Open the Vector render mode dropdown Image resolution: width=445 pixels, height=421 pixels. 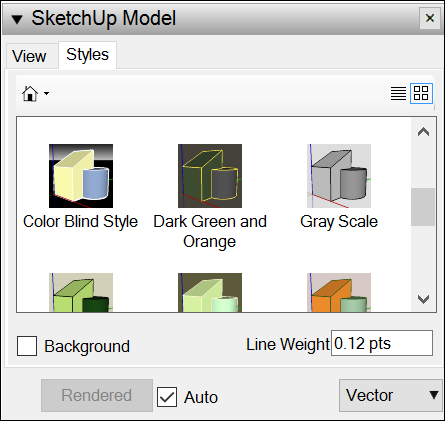390,395
